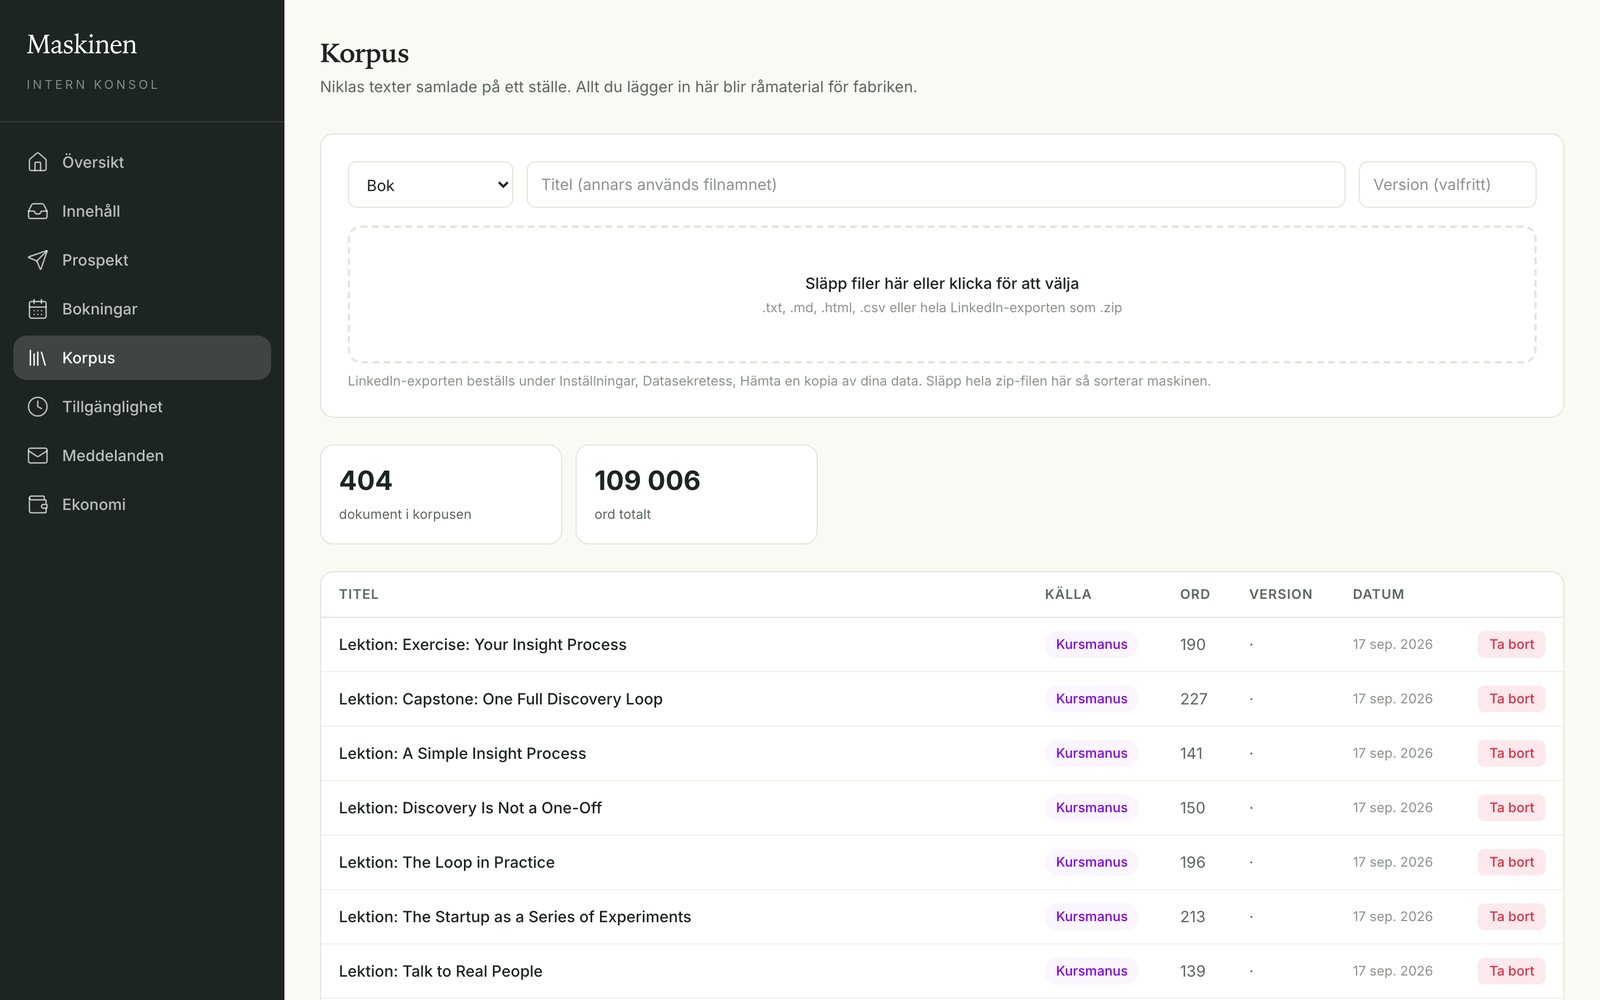Go to Innehåll section
Screen dimensions: 1600x1000
[142, 211]
